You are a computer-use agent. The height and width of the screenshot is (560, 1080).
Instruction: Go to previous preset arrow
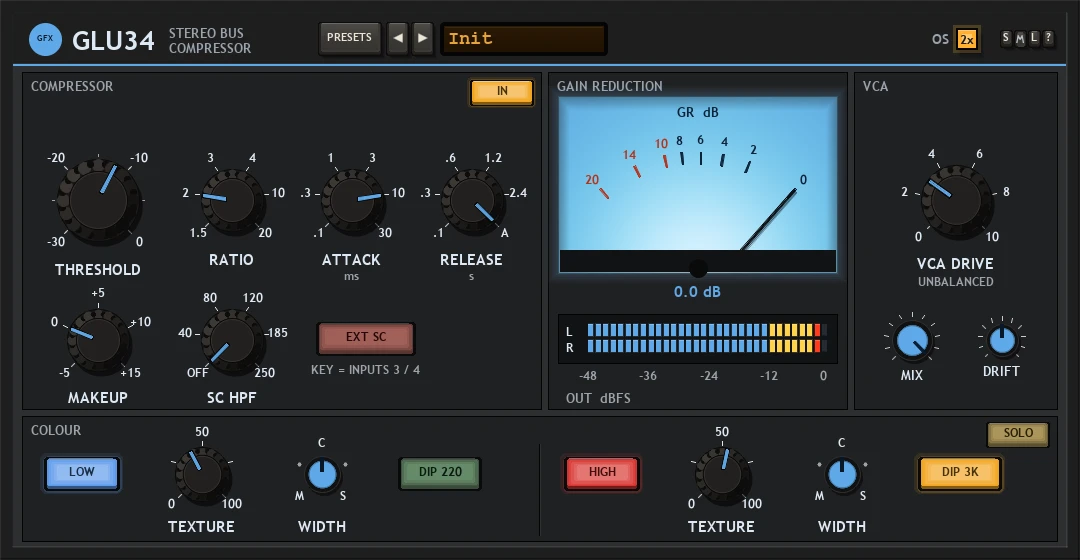pos(397,39)
